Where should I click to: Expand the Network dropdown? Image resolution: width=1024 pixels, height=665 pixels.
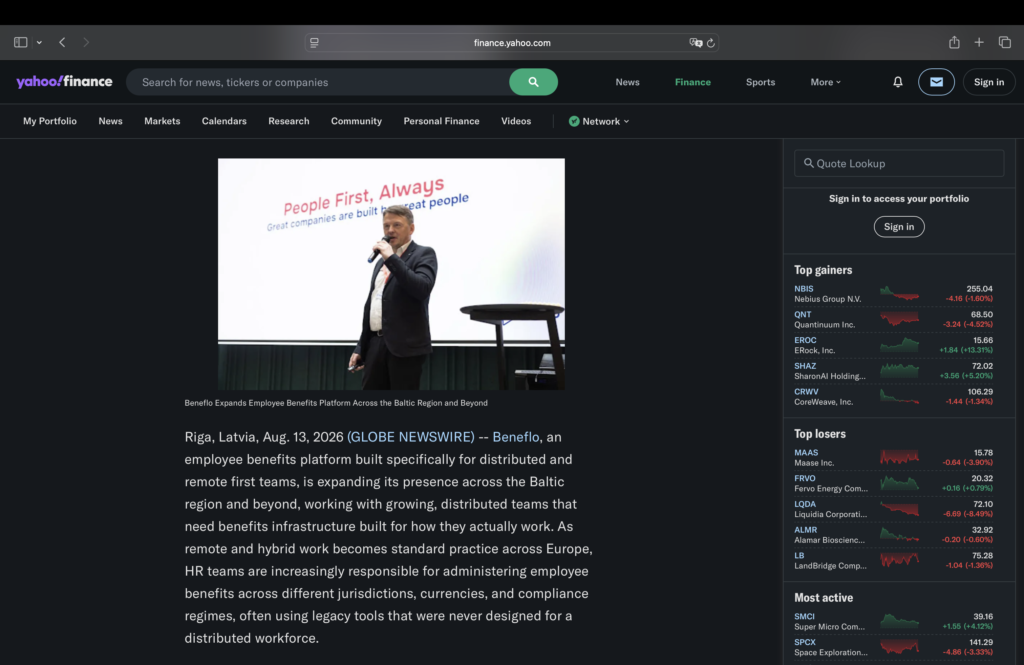[x=599, y=121]
